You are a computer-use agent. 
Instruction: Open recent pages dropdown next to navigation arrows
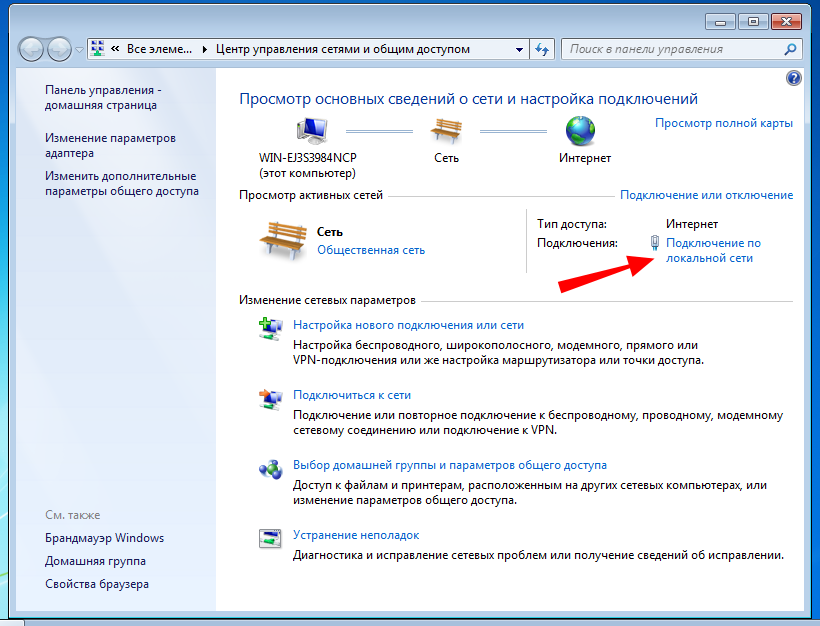[79, 50]
